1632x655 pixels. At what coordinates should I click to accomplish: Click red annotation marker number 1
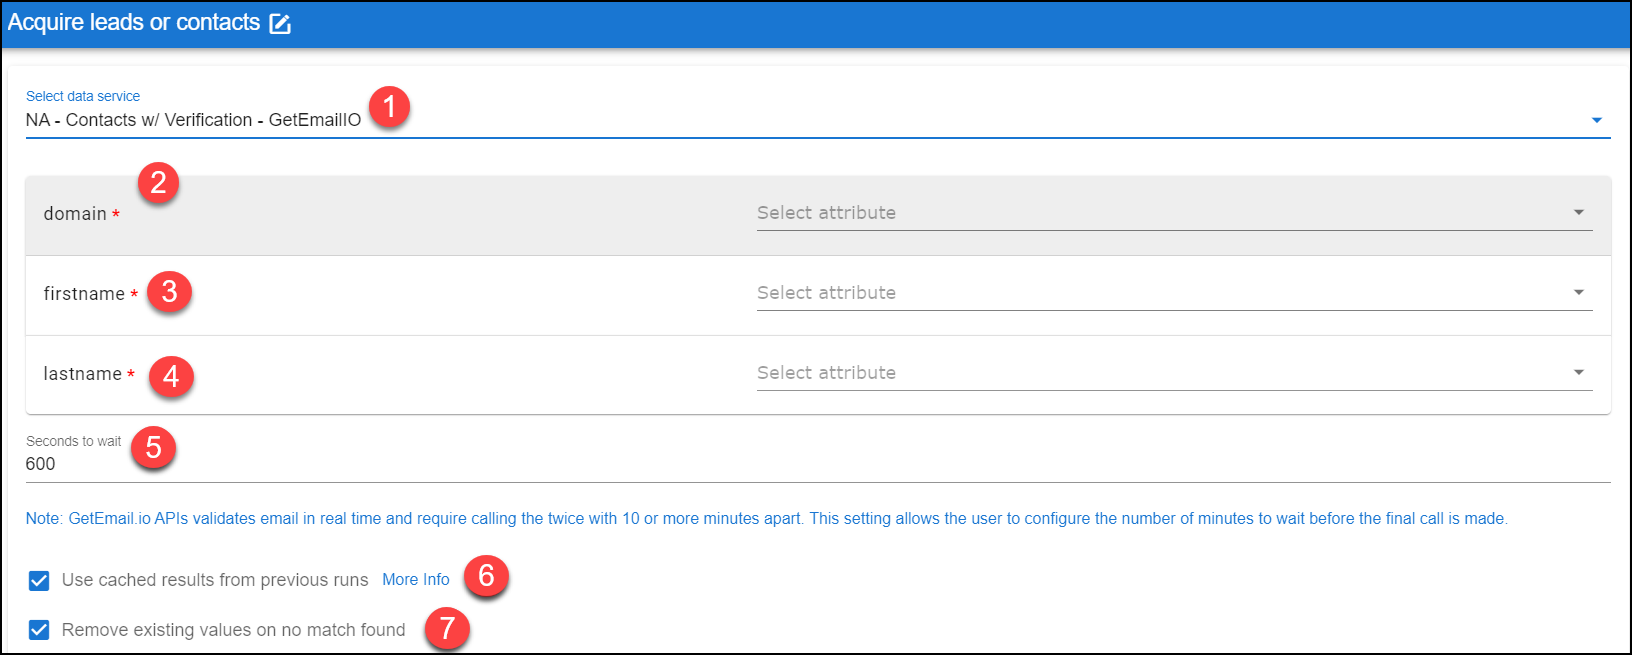pyautogui.click(x=389, y=106)
